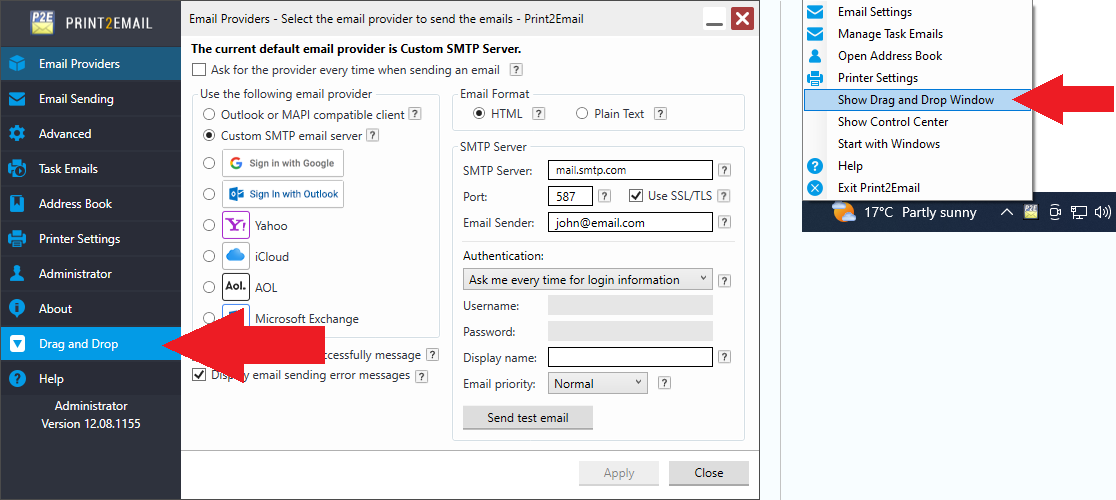Open the Email priority Normal dropdown
The image size is (1116, 500).
pyautogui.click(x=597, y=383)
